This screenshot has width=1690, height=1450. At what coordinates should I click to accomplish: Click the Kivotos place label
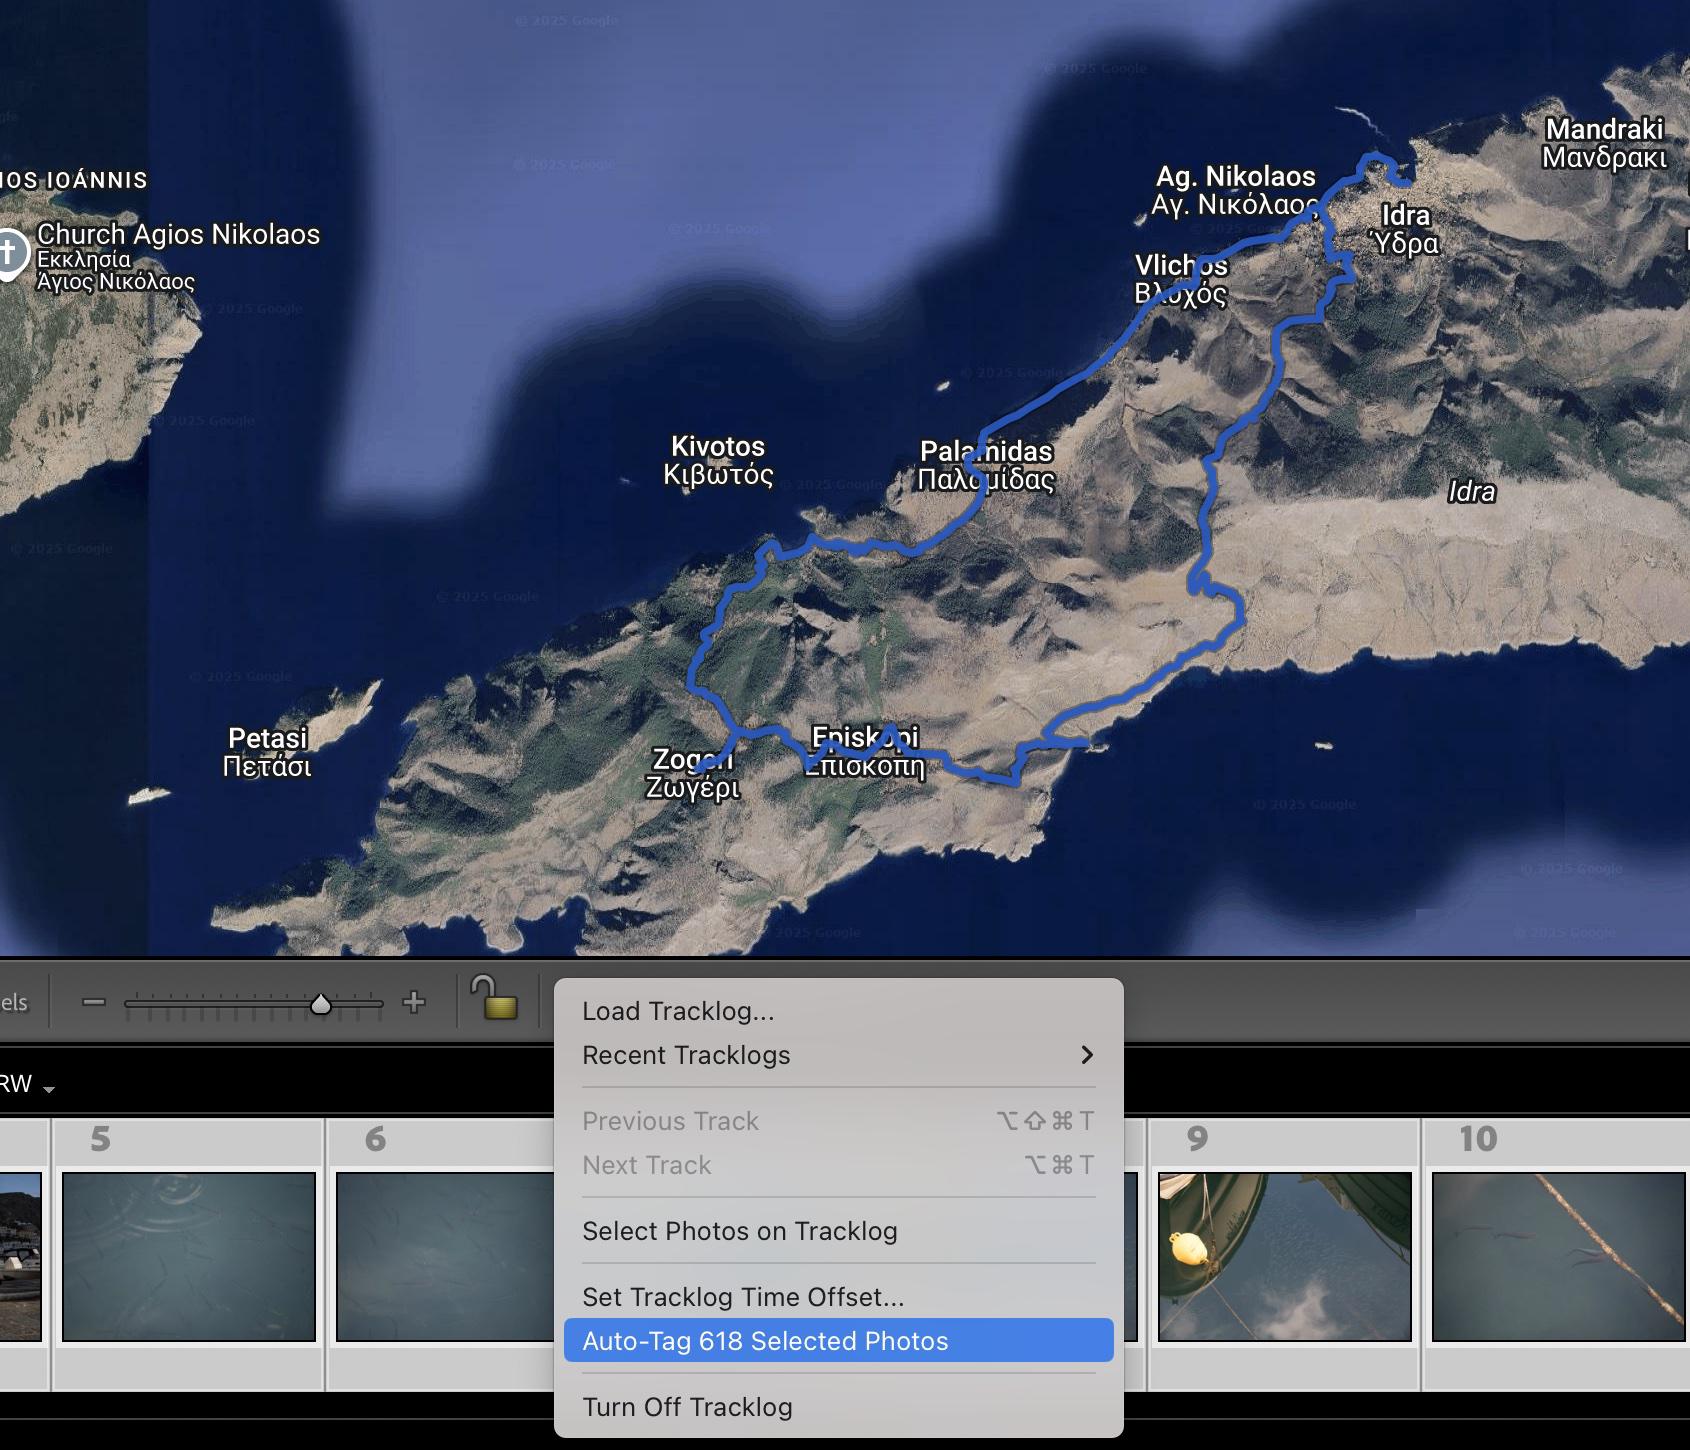pyautogui.click(x=718, y=460)
